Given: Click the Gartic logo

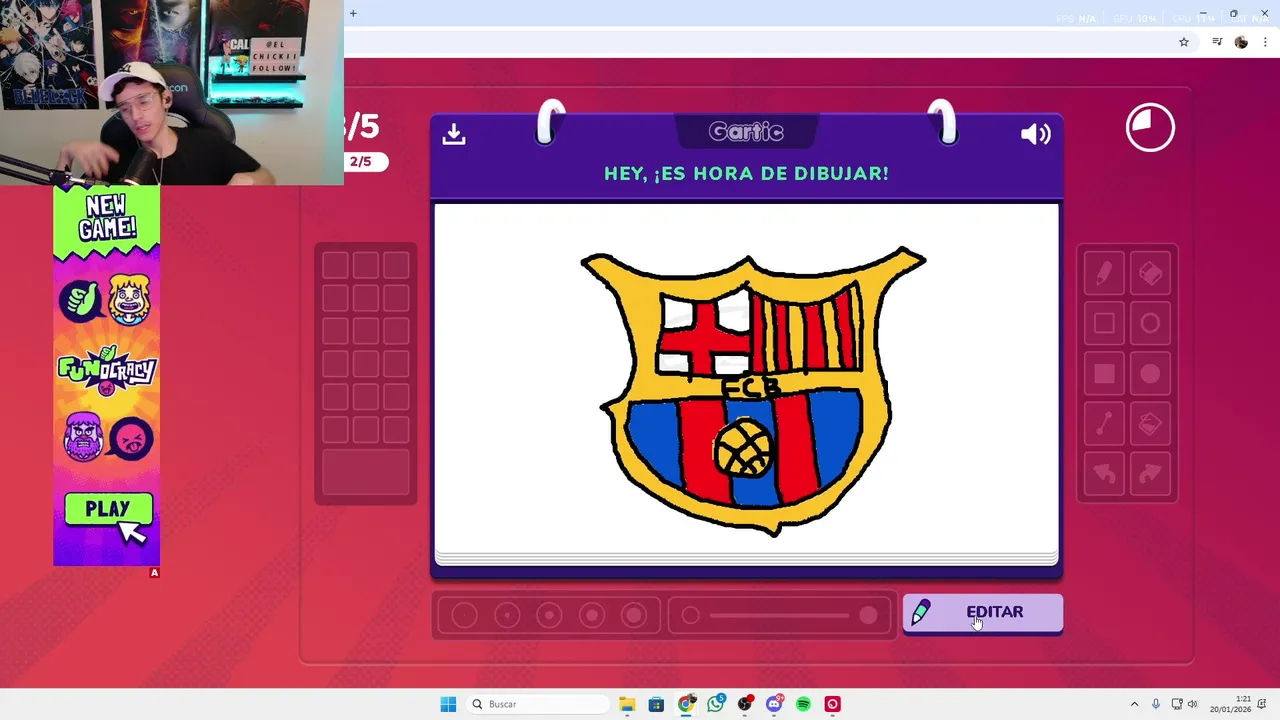Looking at the screenshot, I should point(746,132).
